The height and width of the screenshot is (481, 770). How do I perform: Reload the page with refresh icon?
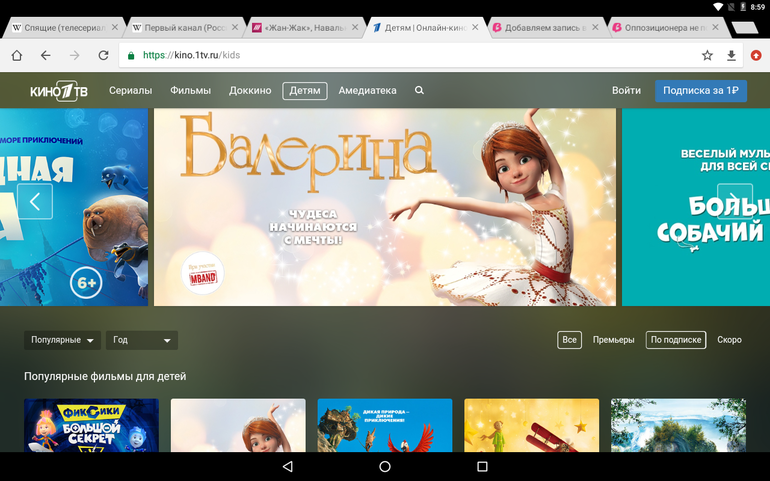[x=103, y=55]
